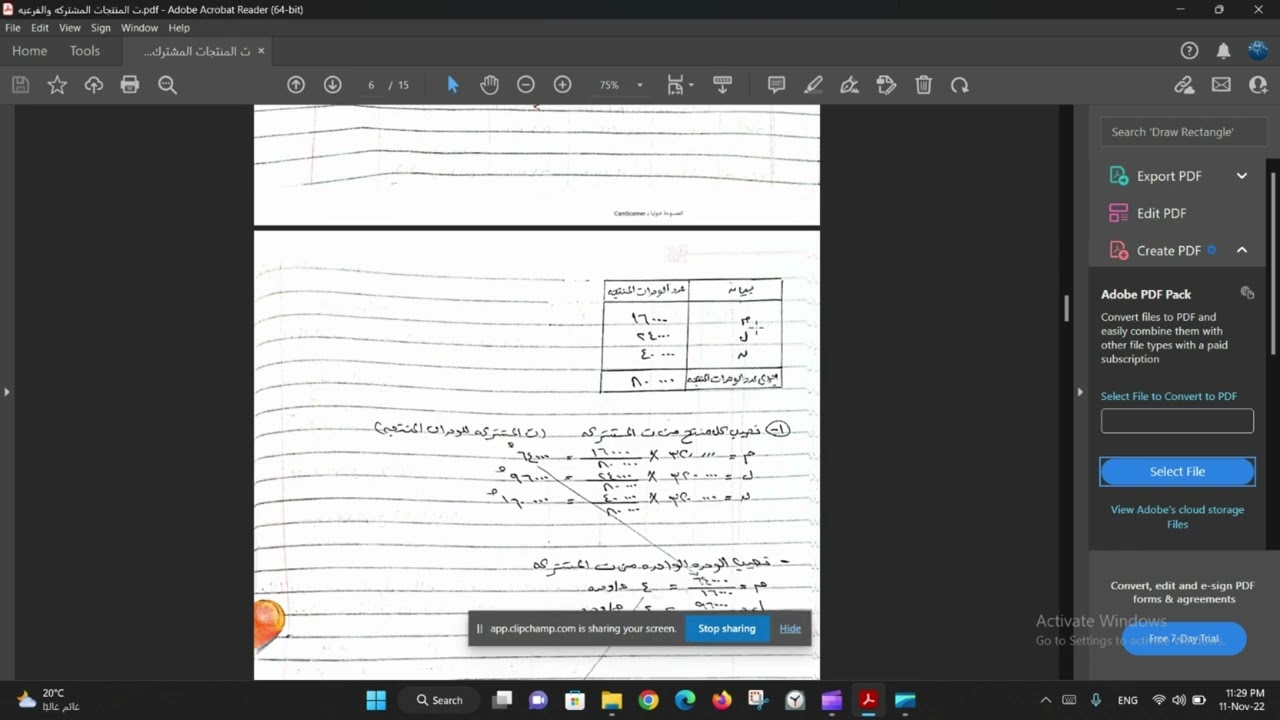Viewport: 1280px width, 720px height.
Task: Share a link to the file
Action: [1185, 85]
